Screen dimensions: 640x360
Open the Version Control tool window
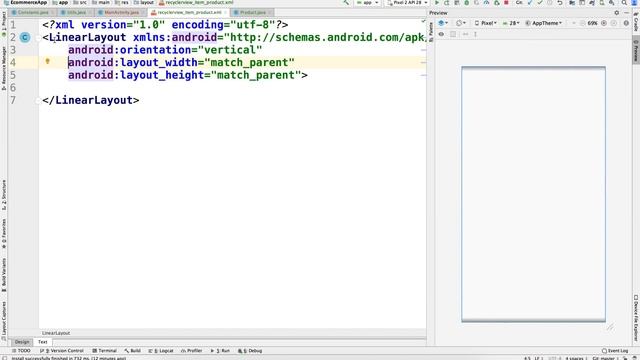tap(62, 351)
